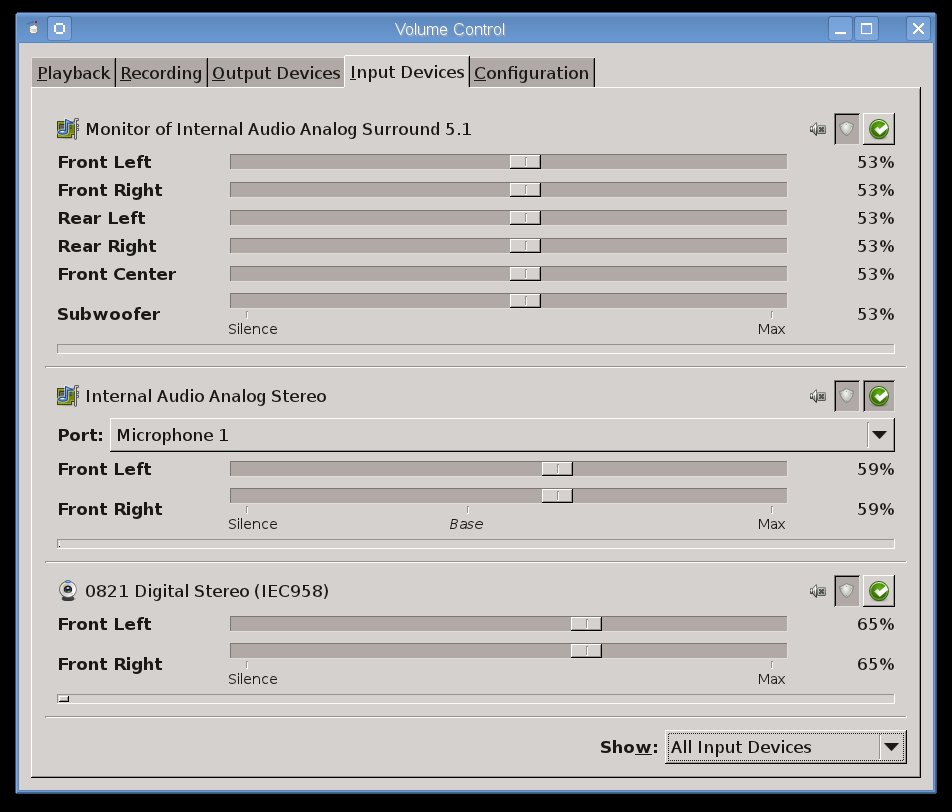The image size is (952, 812).
Task: Click the sound card icon beside Monitor of Internal Audio
Action: pos(67,129)
